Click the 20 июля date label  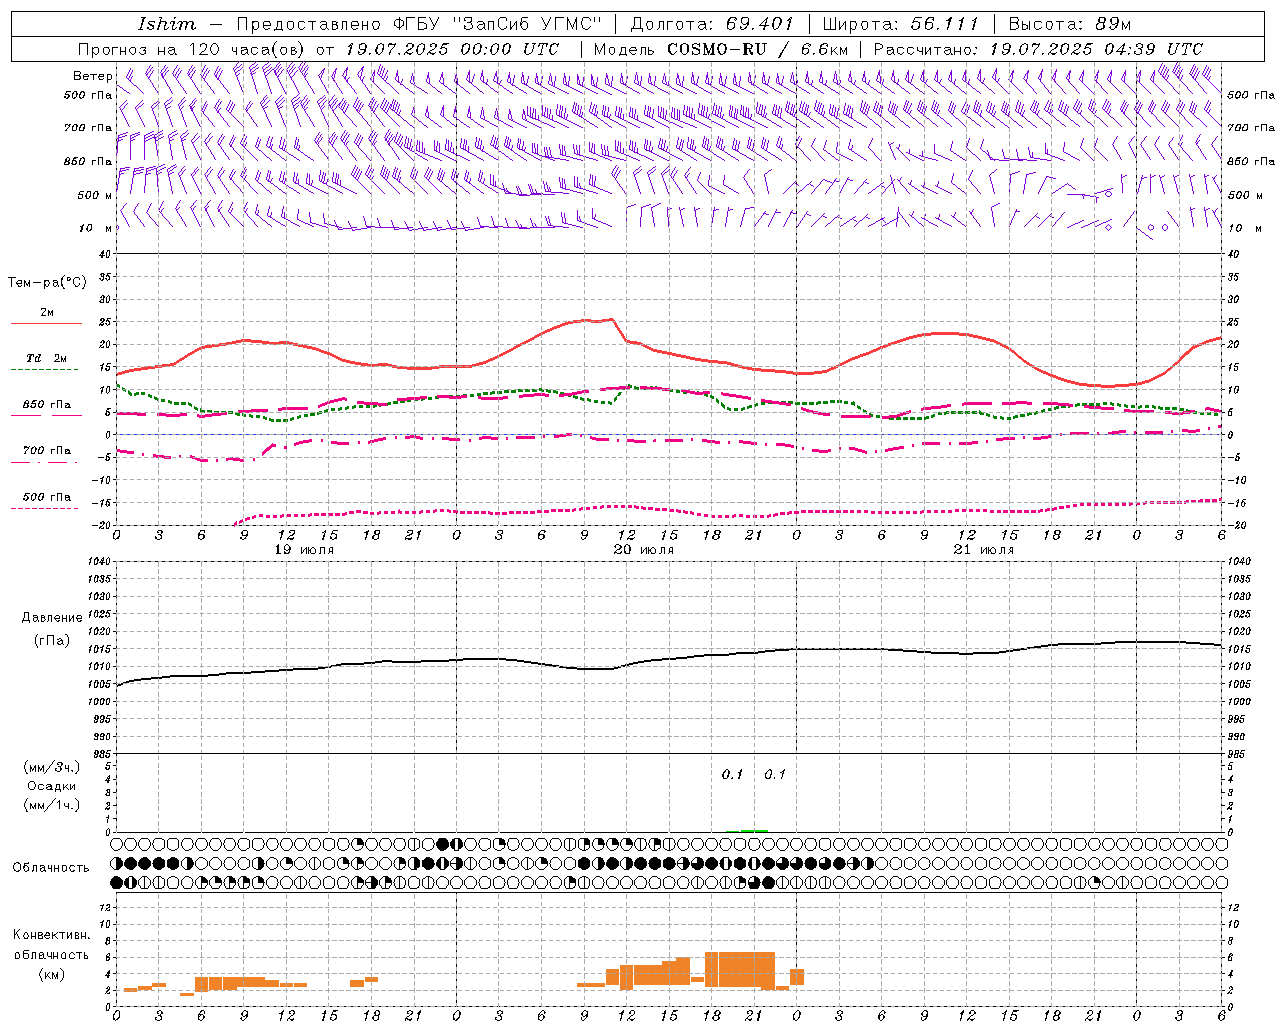tap(643, 550)
